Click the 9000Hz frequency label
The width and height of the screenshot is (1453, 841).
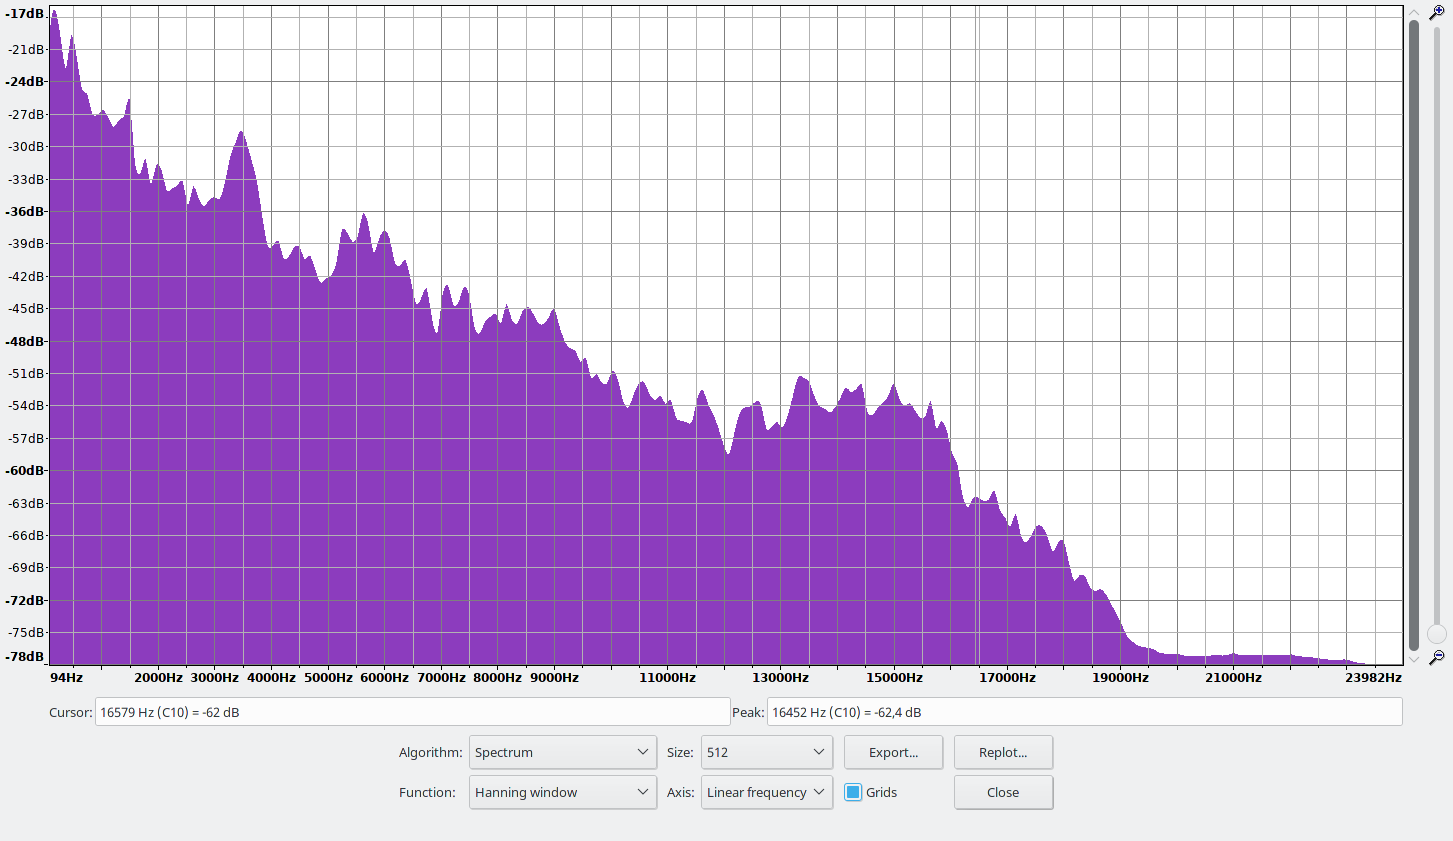554,677
